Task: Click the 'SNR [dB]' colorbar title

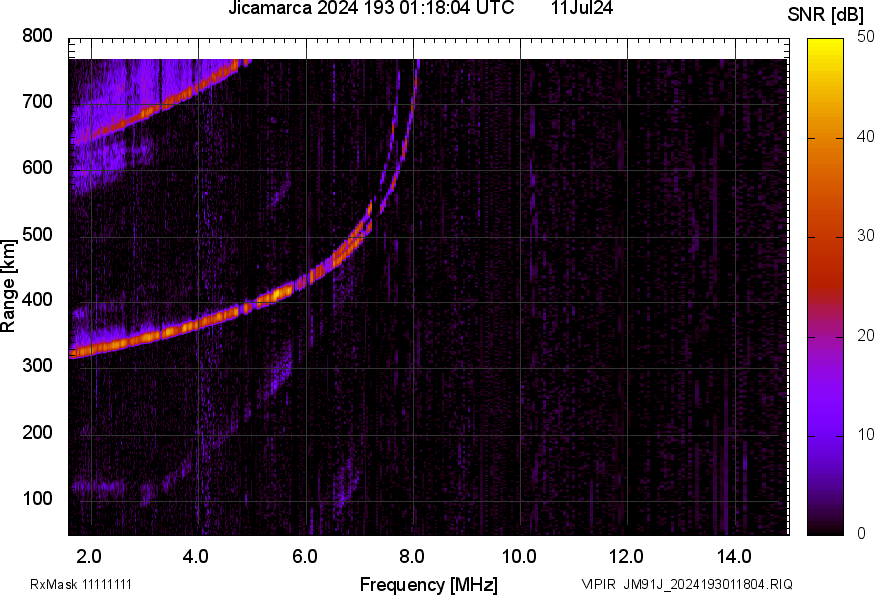Action: (826, 15)
